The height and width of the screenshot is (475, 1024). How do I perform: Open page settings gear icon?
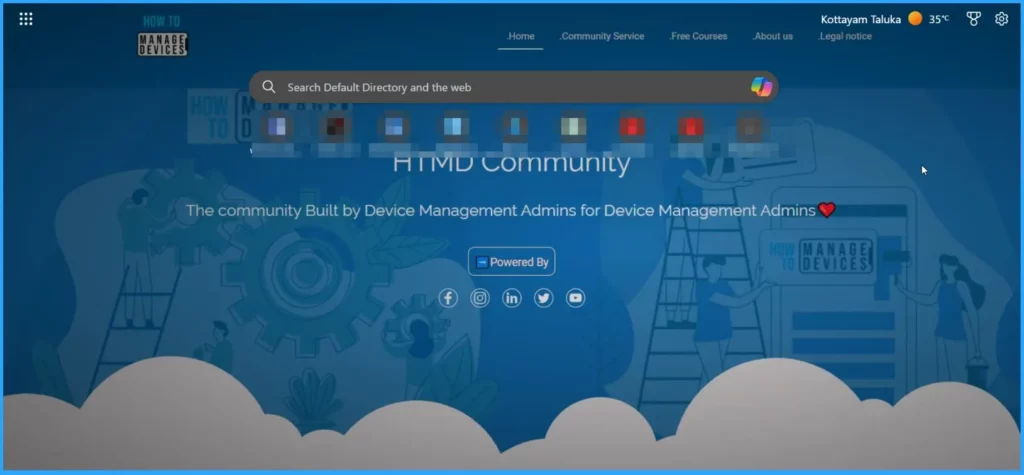(1001, 19)
